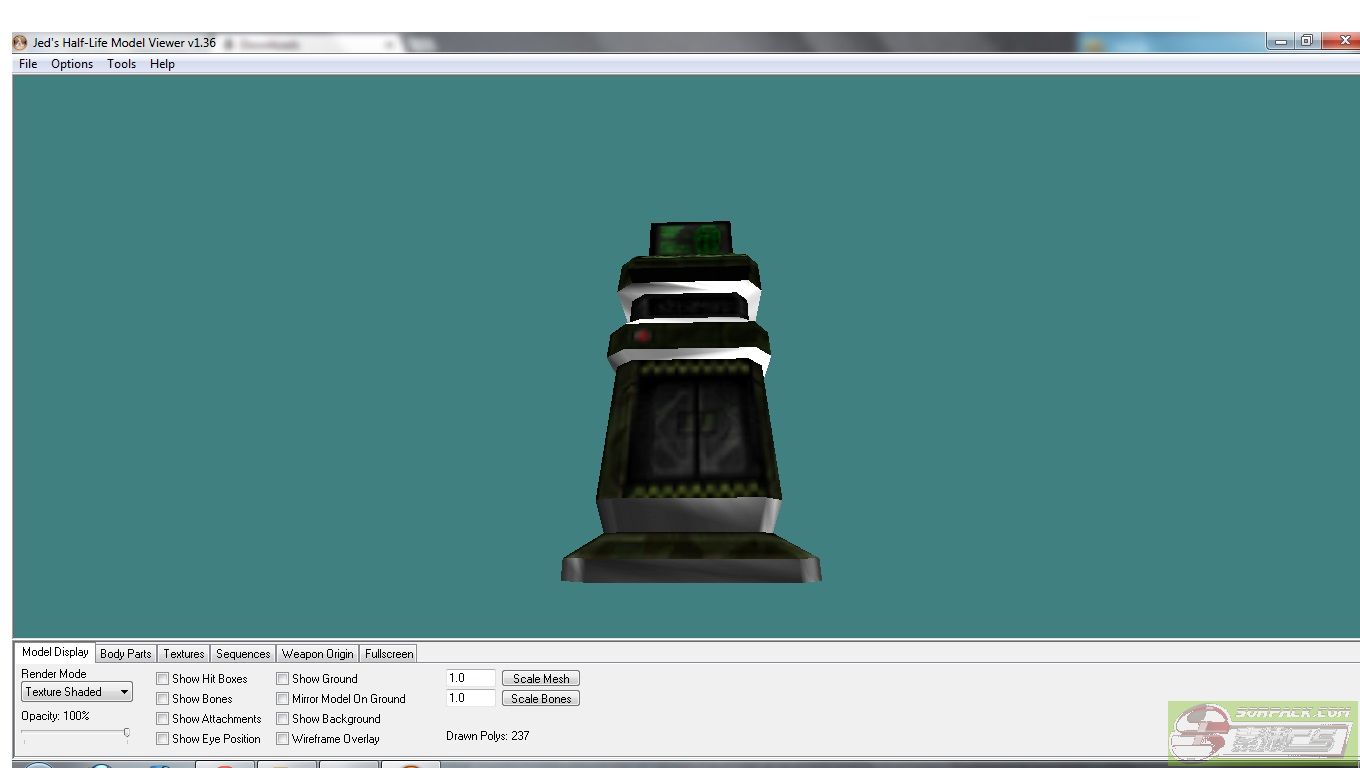Switch to the Fullscreen tab
1360x768 pixels.
(x=389, y=654)
